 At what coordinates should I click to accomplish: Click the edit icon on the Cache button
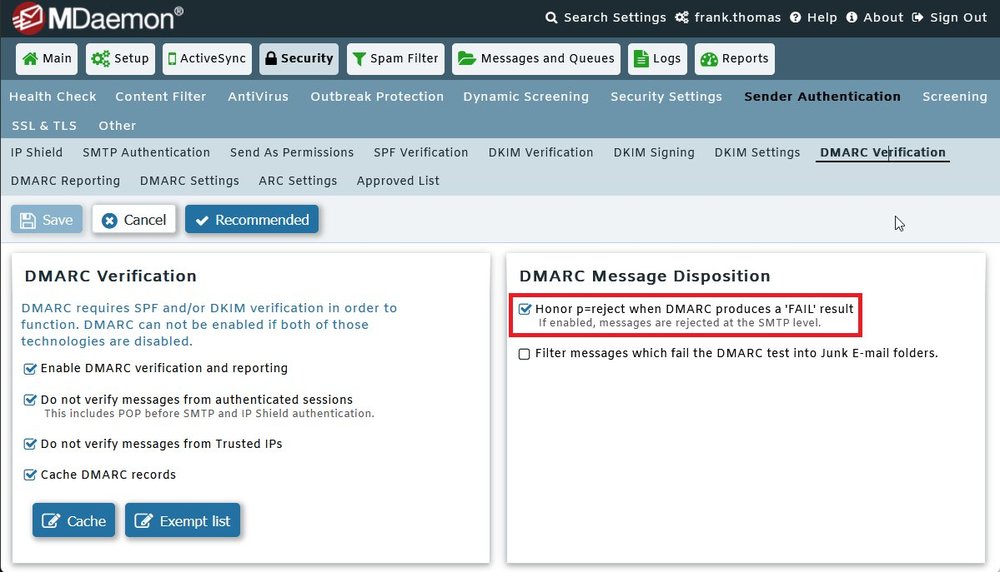tap(50, 520)
